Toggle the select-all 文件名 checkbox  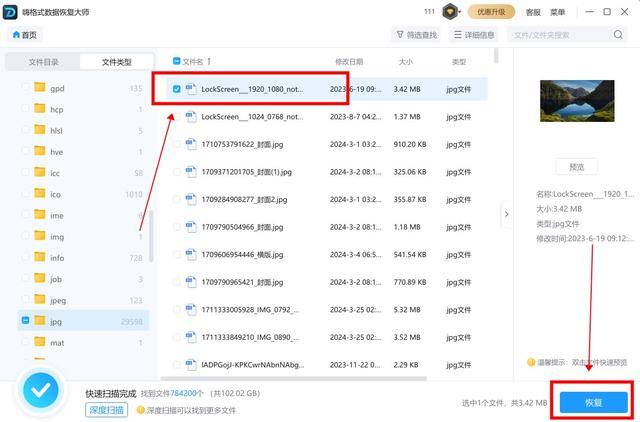pos(176,61)
